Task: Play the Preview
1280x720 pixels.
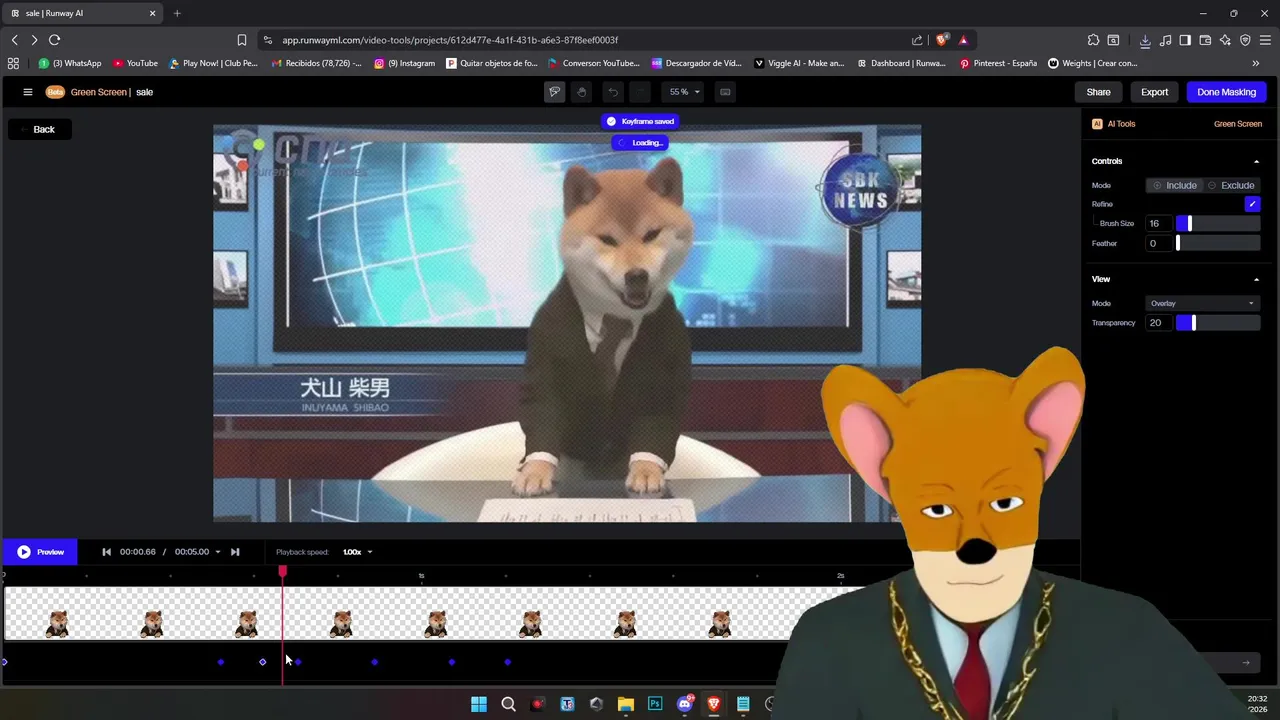Action: point(40,552)
